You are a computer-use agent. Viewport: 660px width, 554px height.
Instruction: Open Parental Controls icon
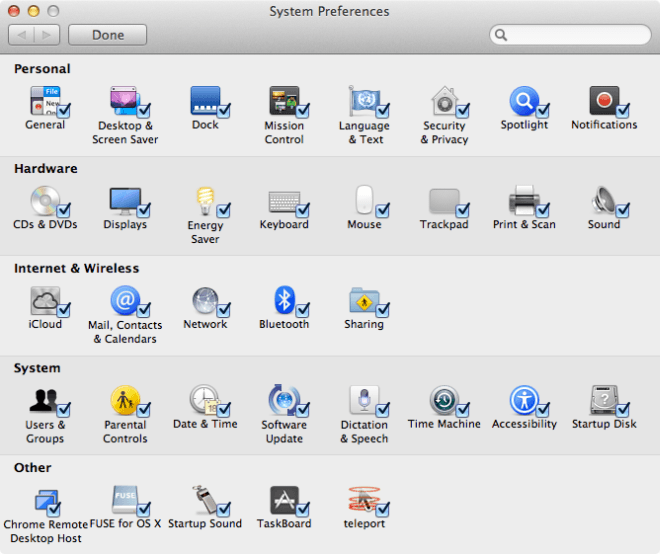click(x=125, y=400)
